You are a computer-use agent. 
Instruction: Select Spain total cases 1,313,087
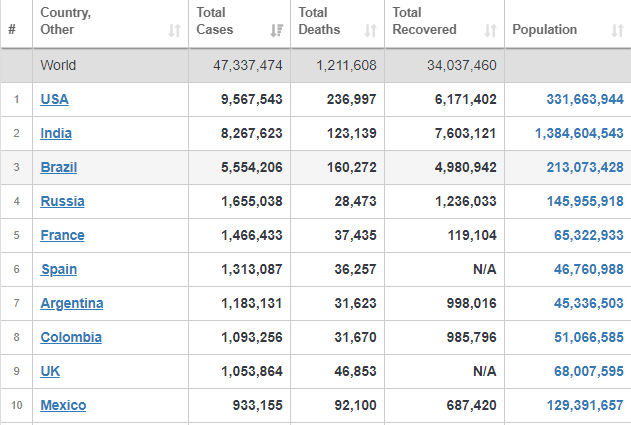pyautogui.click(x=252, y=269)
